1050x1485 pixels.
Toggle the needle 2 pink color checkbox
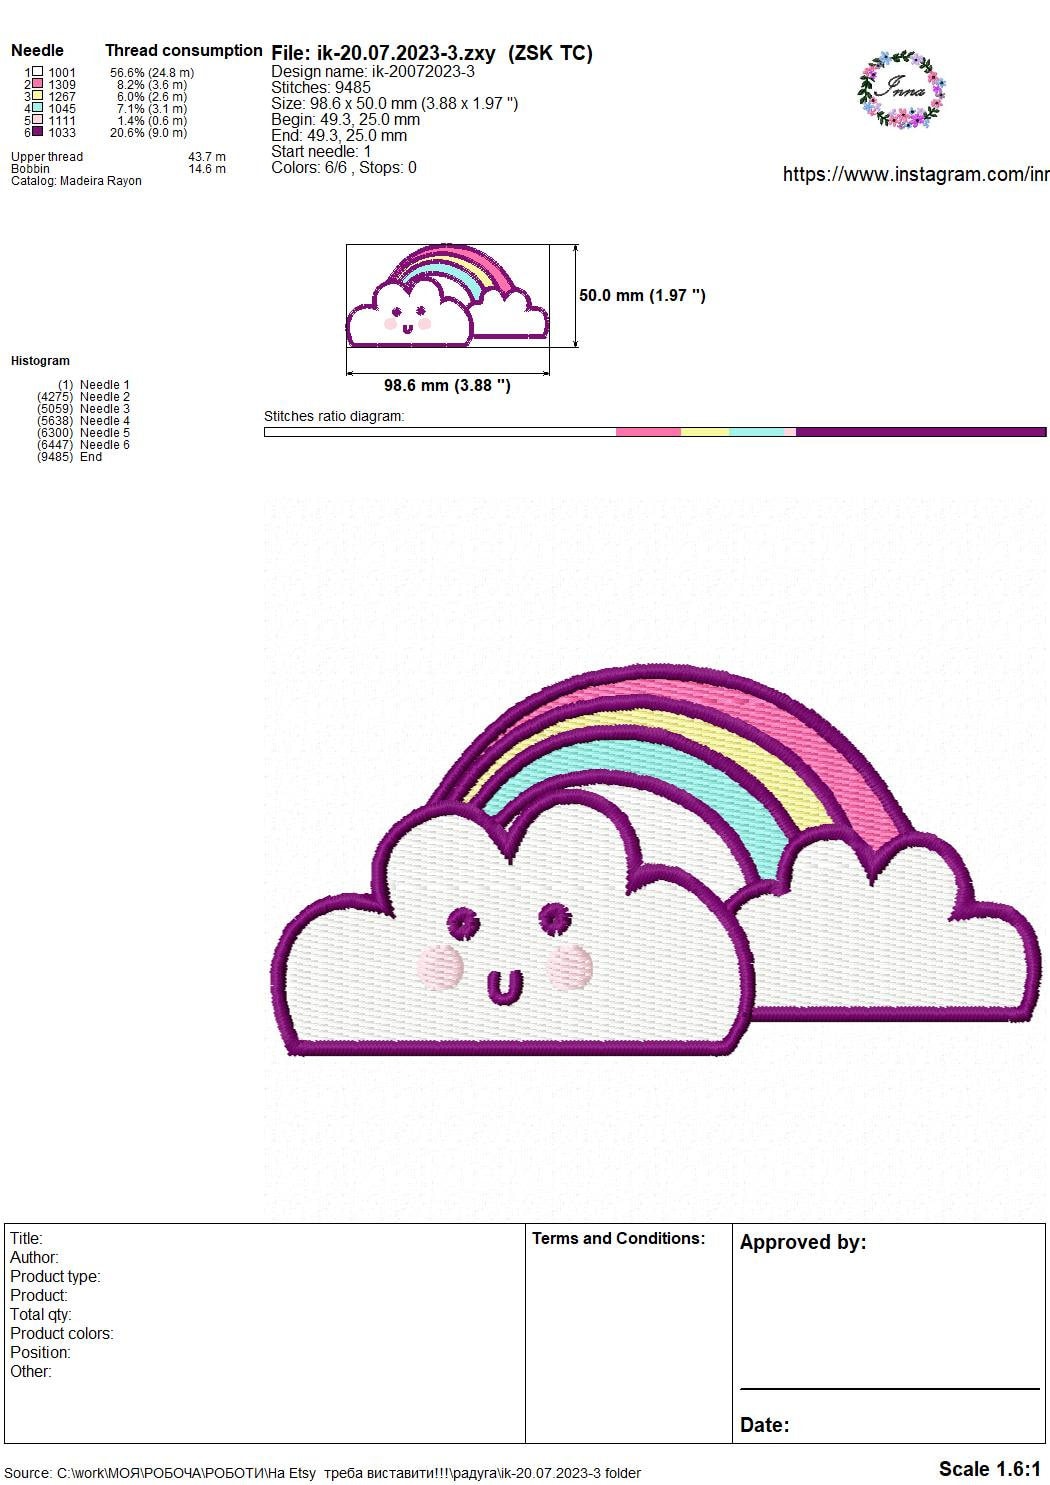click(x=36, y=85)
